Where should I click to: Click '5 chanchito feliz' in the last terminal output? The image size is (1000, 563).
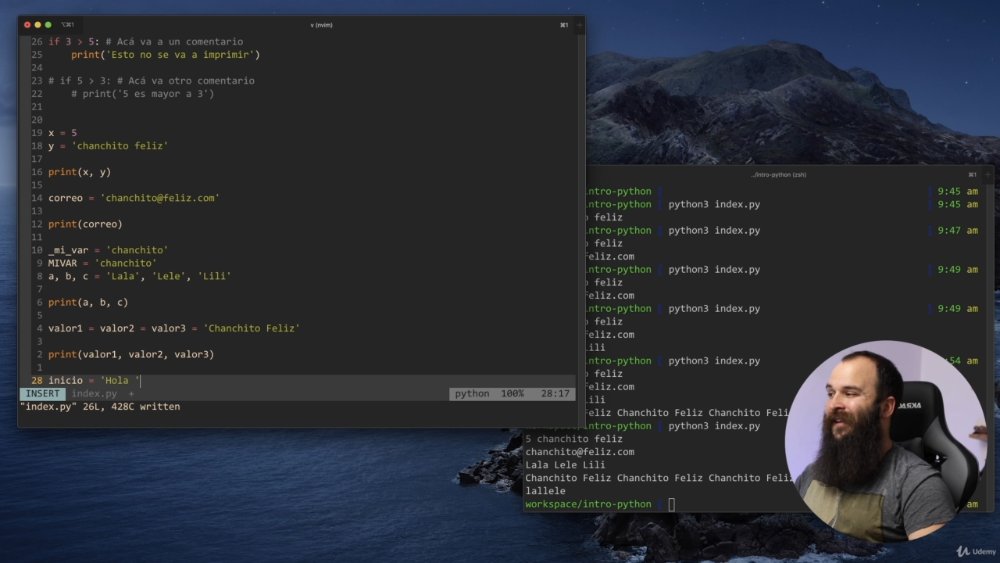(x=573, y=439)
